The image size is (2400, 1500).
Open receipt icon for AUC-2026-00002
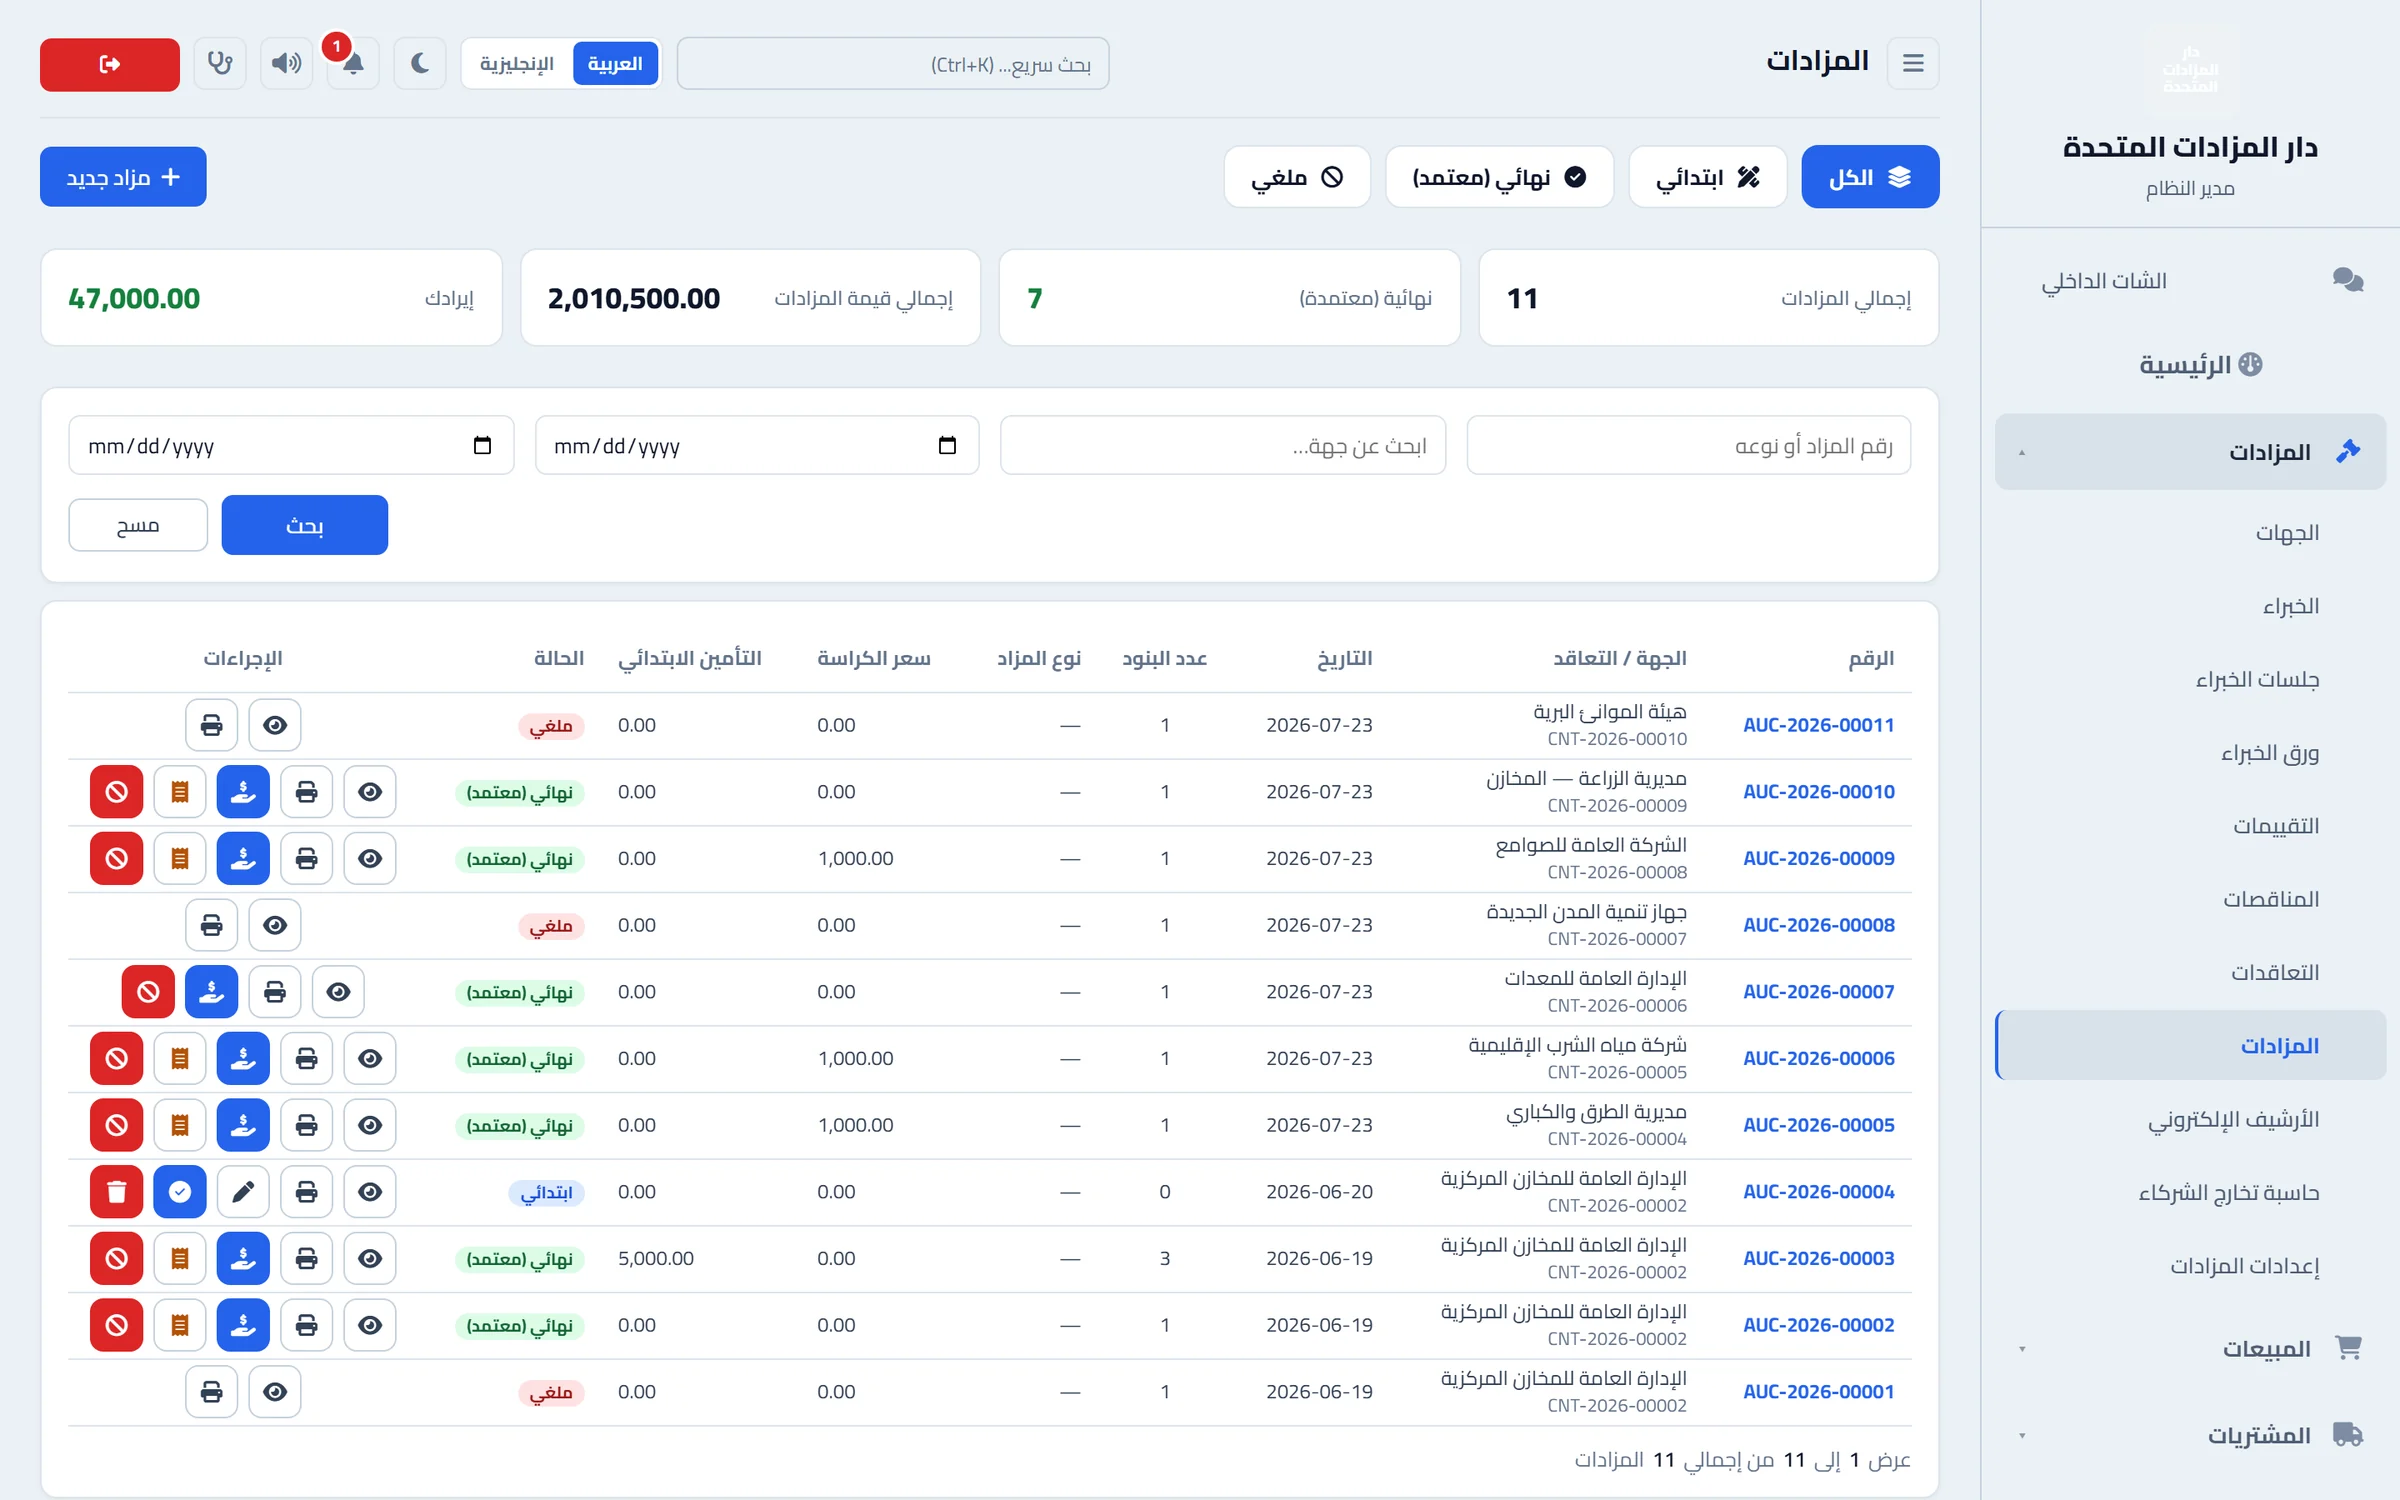180,1325
